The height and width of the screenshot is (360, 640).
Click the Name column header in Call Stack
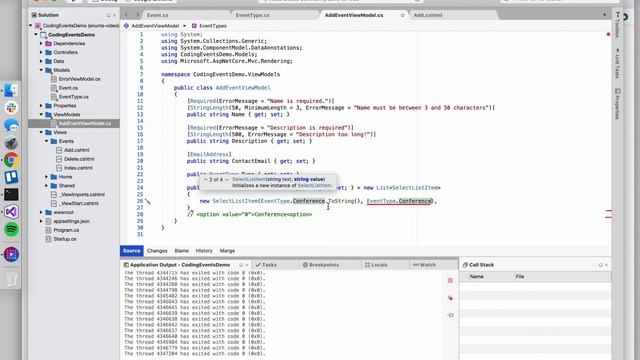pos(476,277)
